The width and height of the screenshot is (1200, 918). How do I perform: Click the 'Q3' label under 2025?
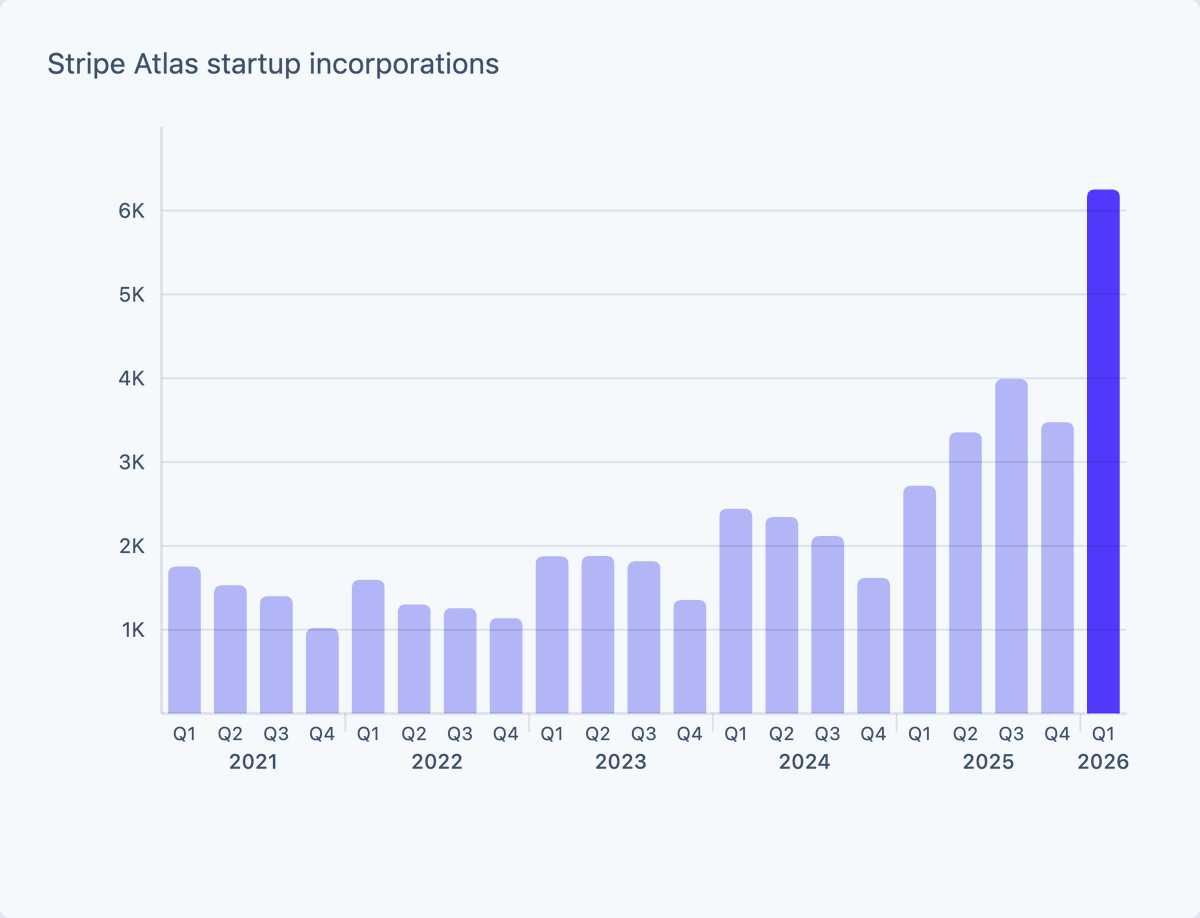coord(1011,734)
